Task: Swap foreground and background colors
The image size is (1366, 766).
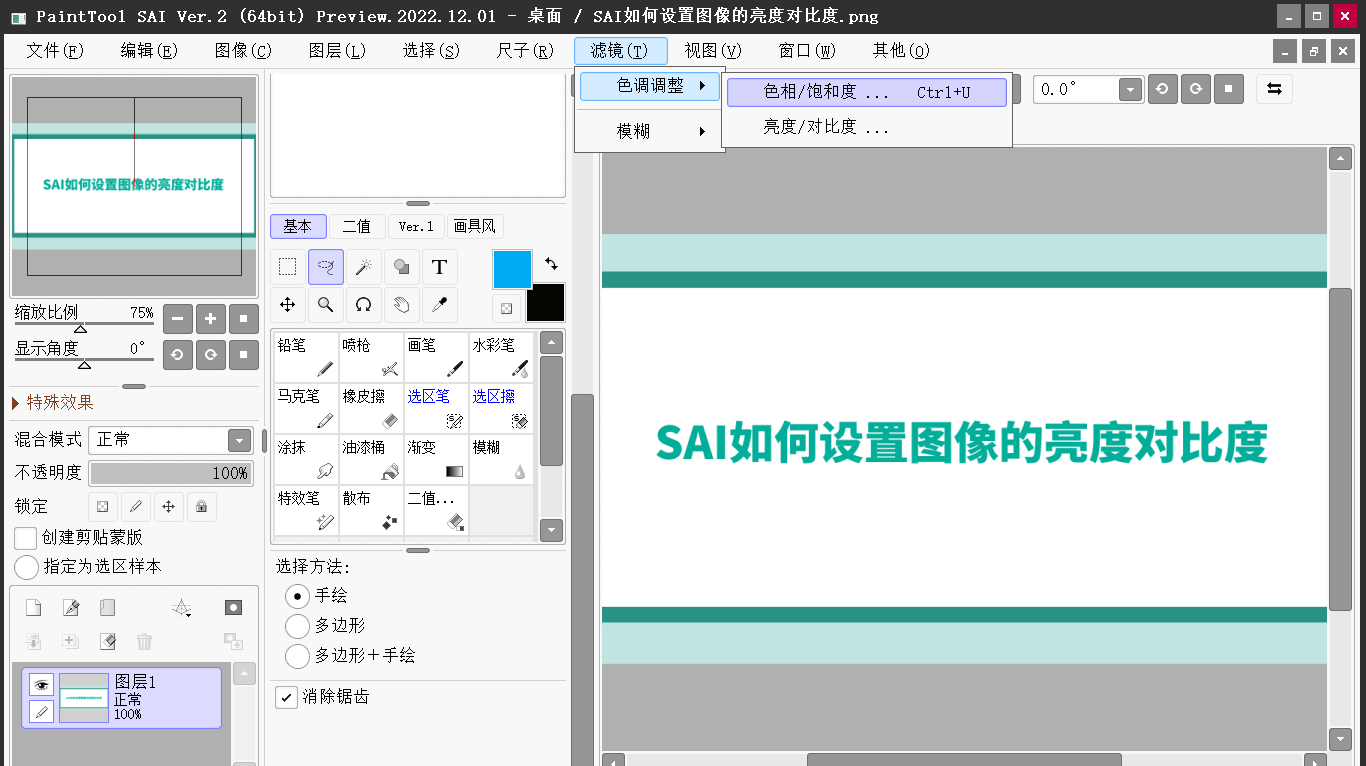Action: (551, 264)
